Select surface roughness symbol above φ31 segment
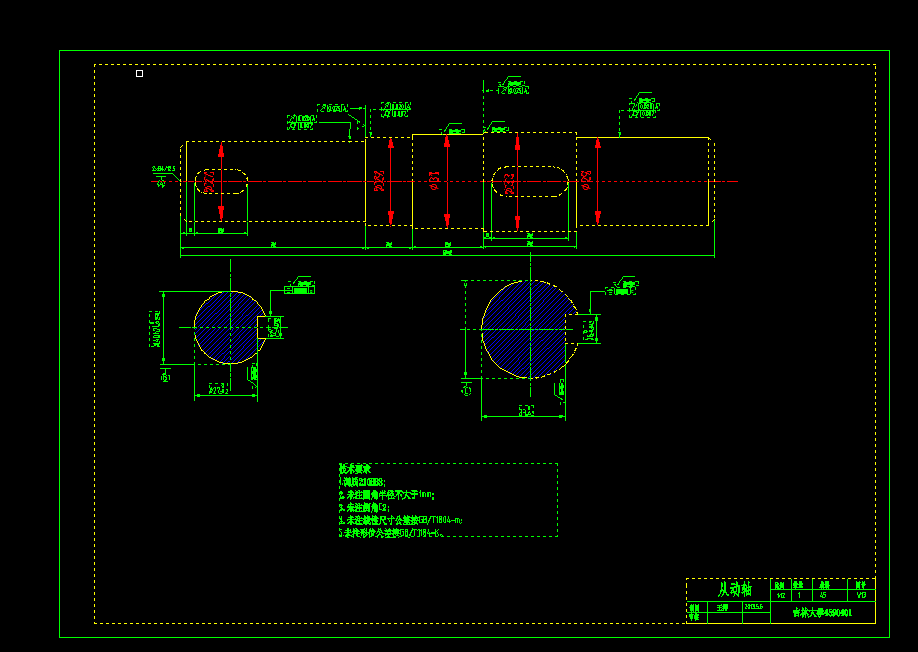This screenshot has height=652, width=918. [452, 129]
